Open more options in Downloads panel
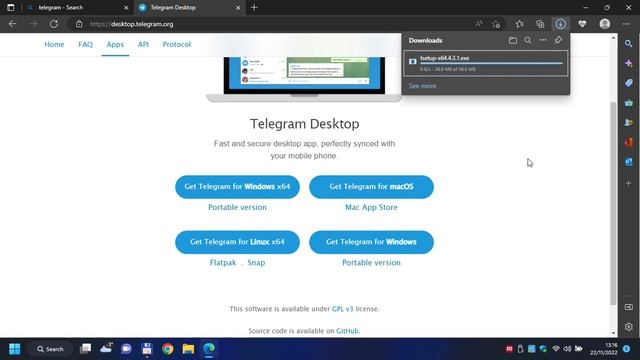 click(x=543, y=40)
